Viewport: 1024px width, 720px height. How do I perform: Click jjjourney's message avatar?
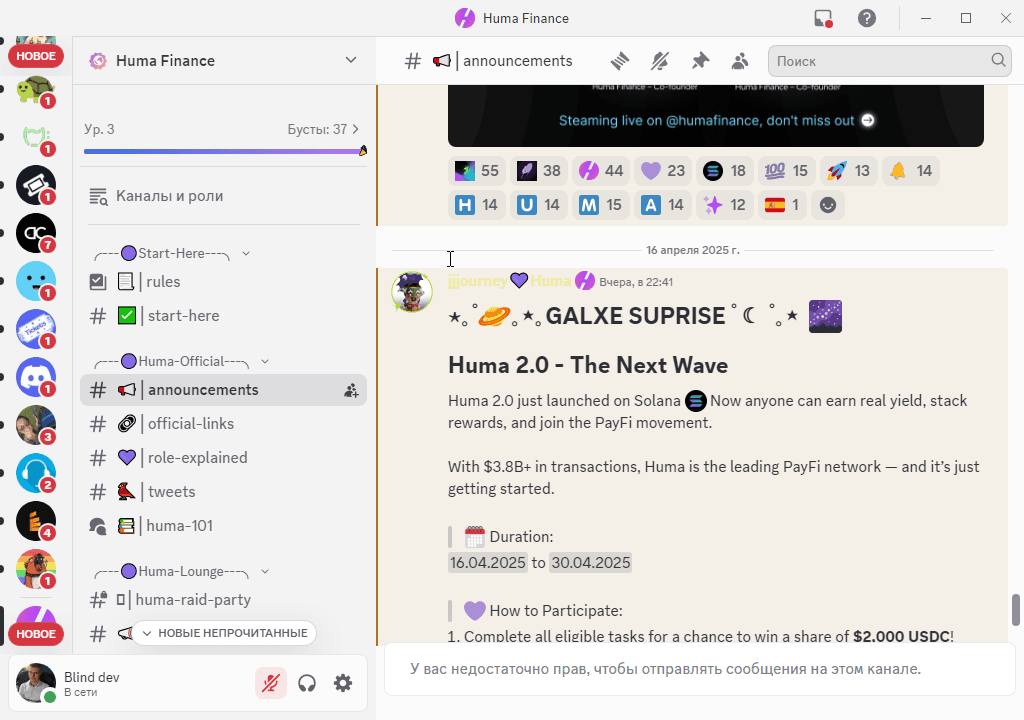pyautogui.click(x=412, y=291)
